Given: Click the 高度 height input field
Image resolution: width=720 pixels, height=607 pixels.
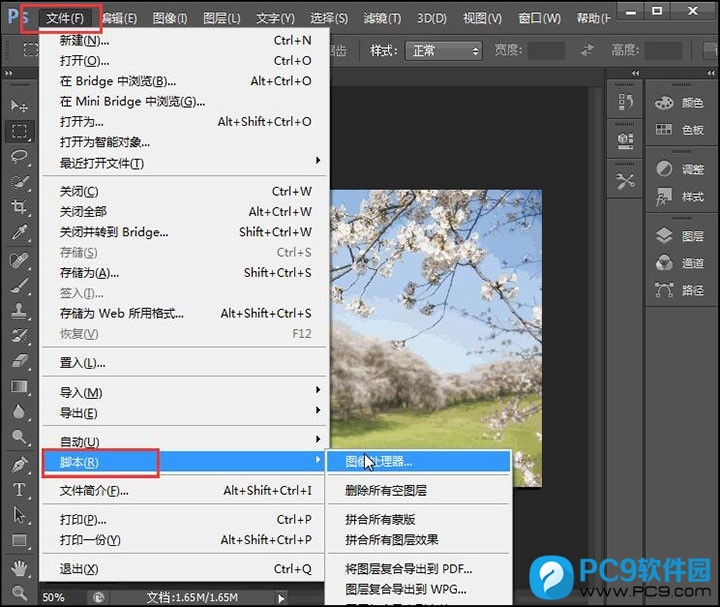Looking at the screenshot, I should (664, 51).
